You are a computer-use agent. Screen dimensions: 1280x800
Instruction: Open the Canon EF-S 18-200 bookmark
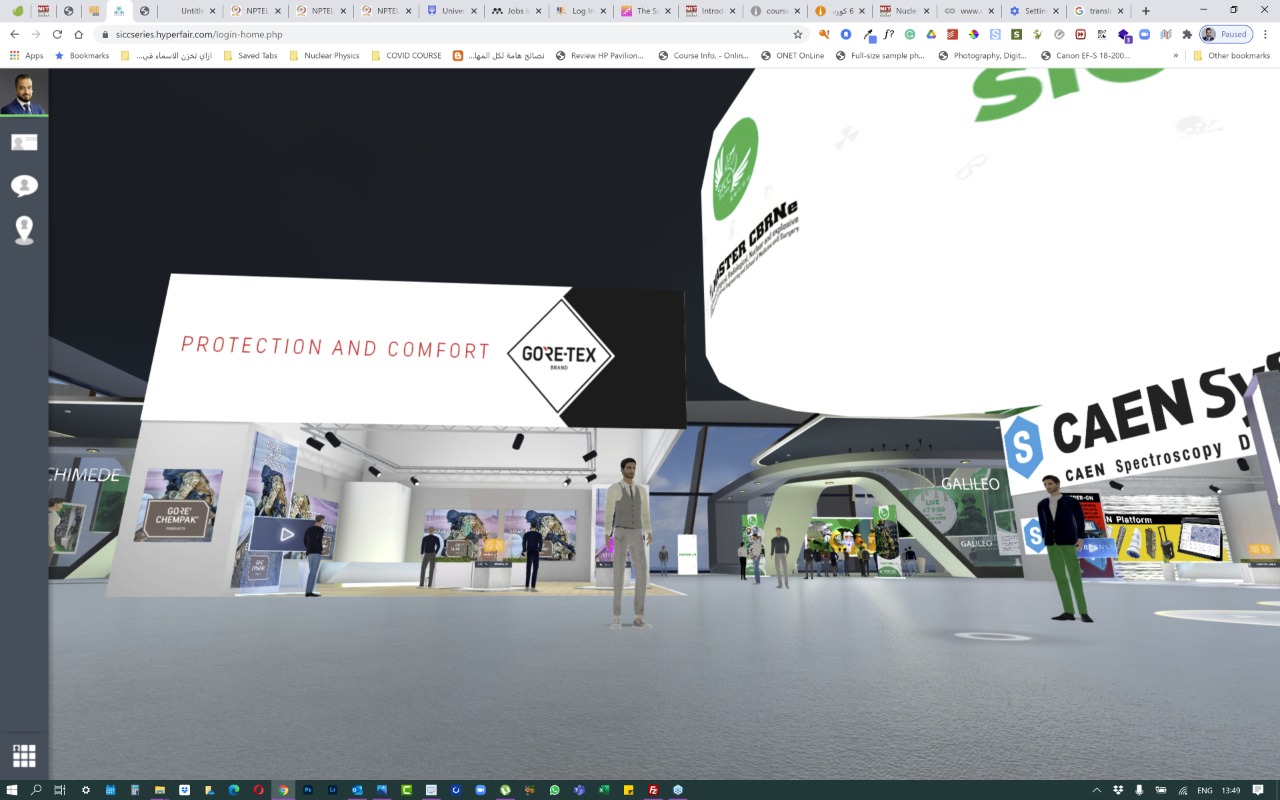1086,56
